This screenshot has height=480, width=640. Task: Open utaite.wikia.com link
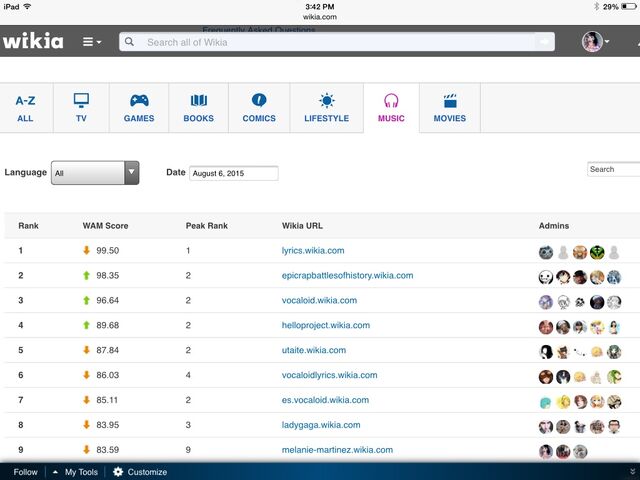point(313,350)
